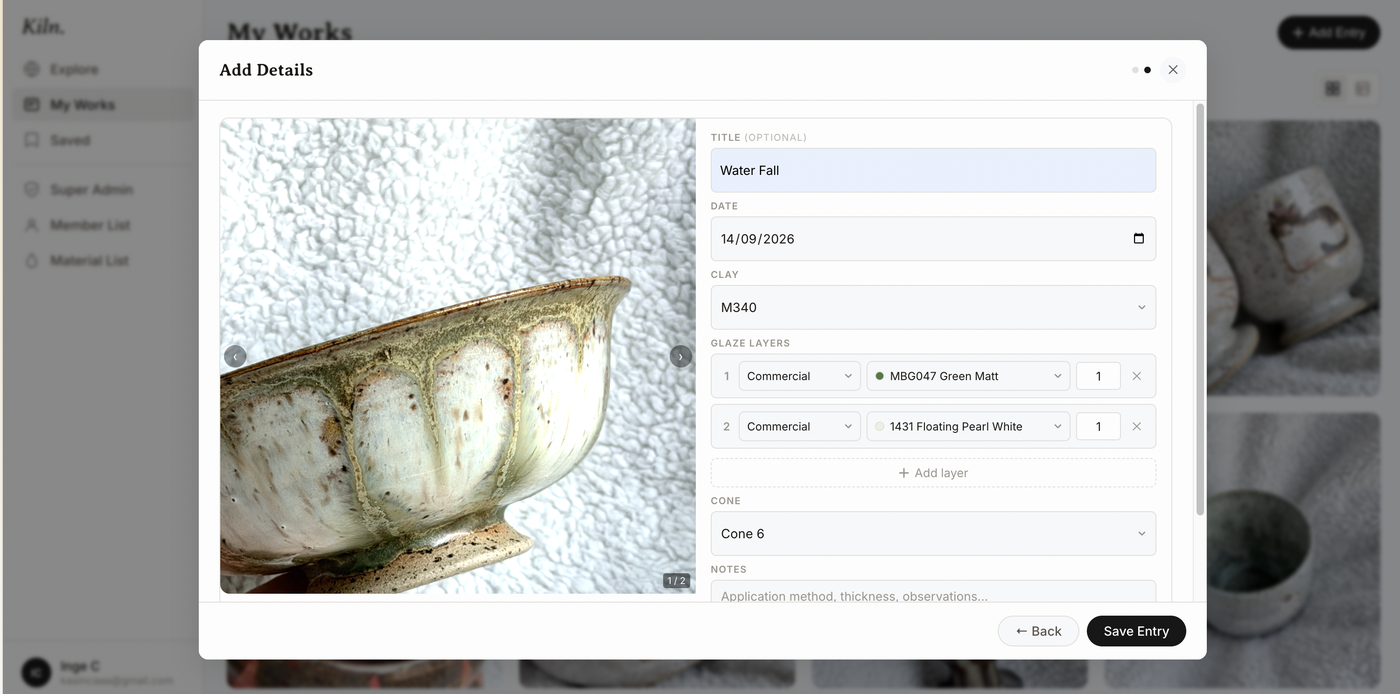Screen dimensions: 1400x694
Task: Remove the 1431 Floating Pearl White glaze layer
Action: [x=1136, y=426]
